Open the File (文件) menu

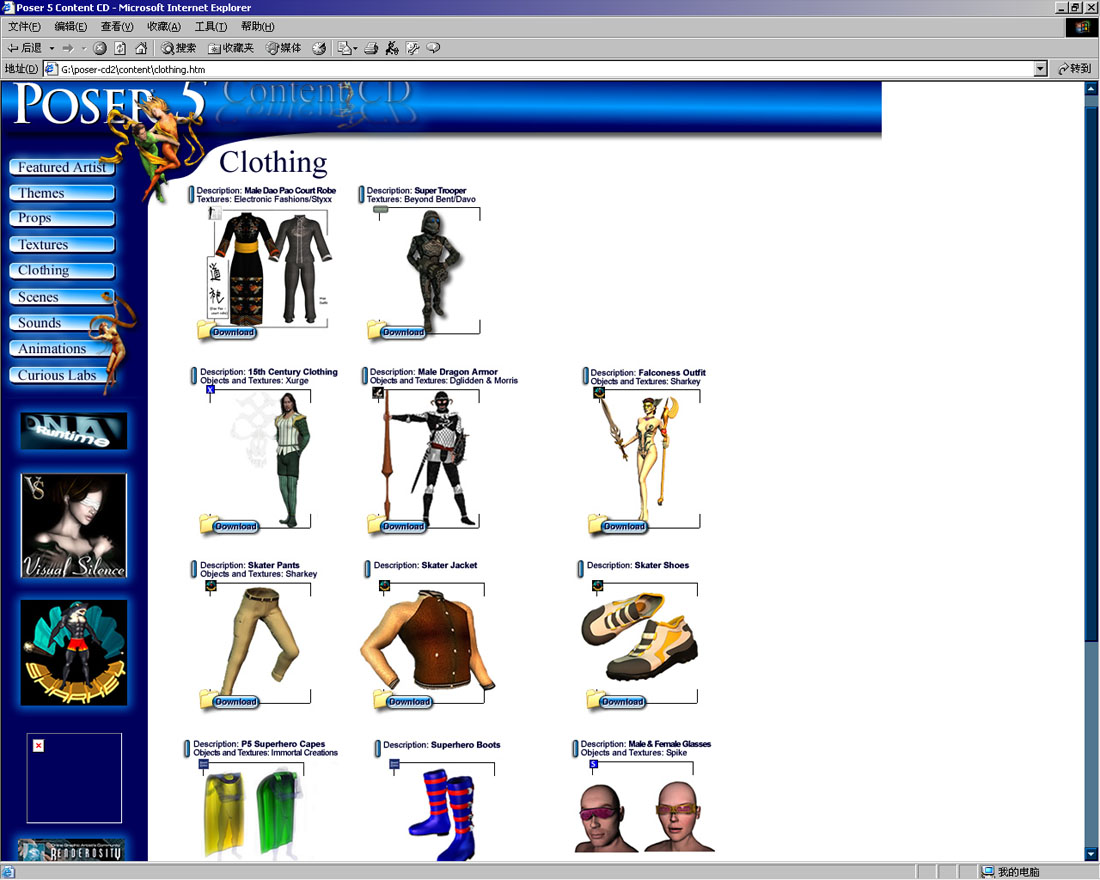tap(24, 27)
